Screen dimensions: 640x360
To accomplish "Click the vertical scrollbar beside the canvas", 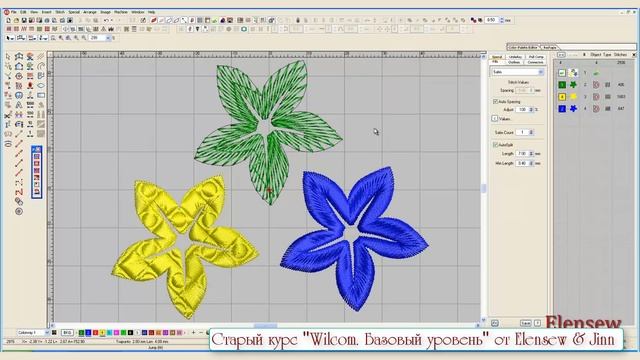I will (484, 189).
